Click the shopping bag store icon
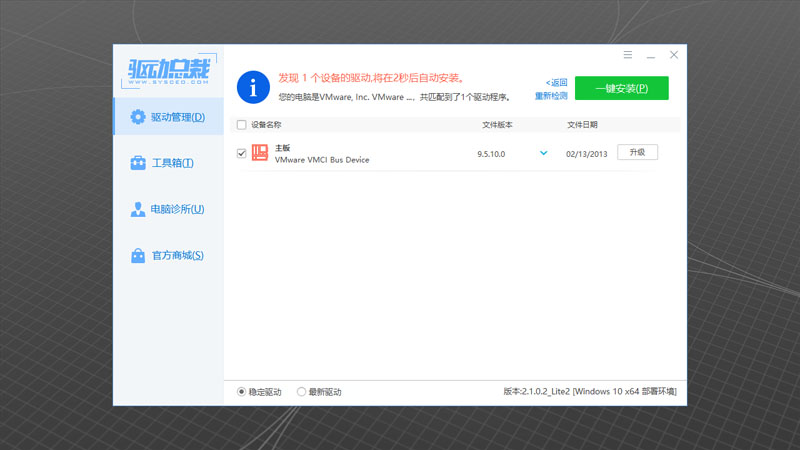This screenshot has height=450, width=800. coord(138,255)
